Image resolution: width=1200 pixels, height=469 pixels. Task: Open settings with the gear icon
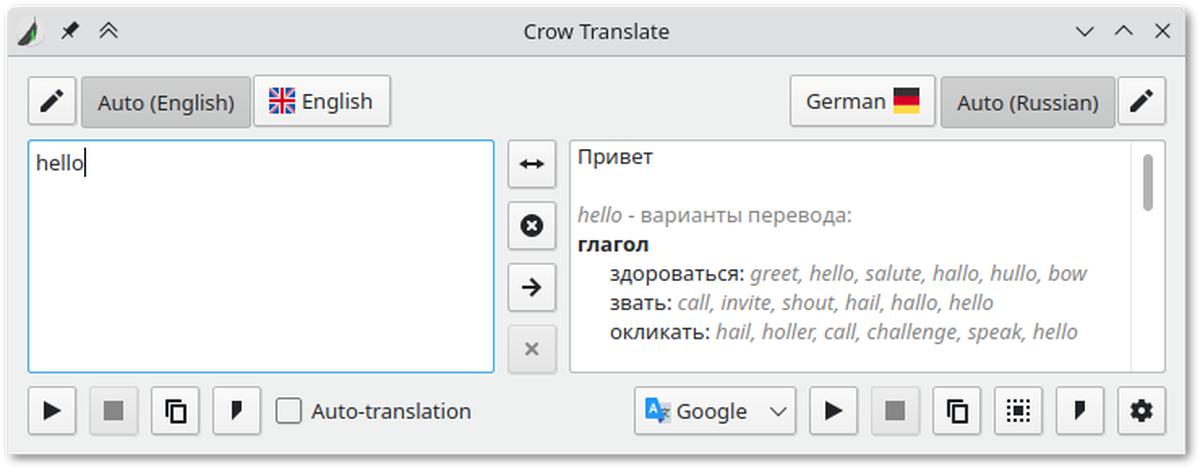pos(1141,411)
